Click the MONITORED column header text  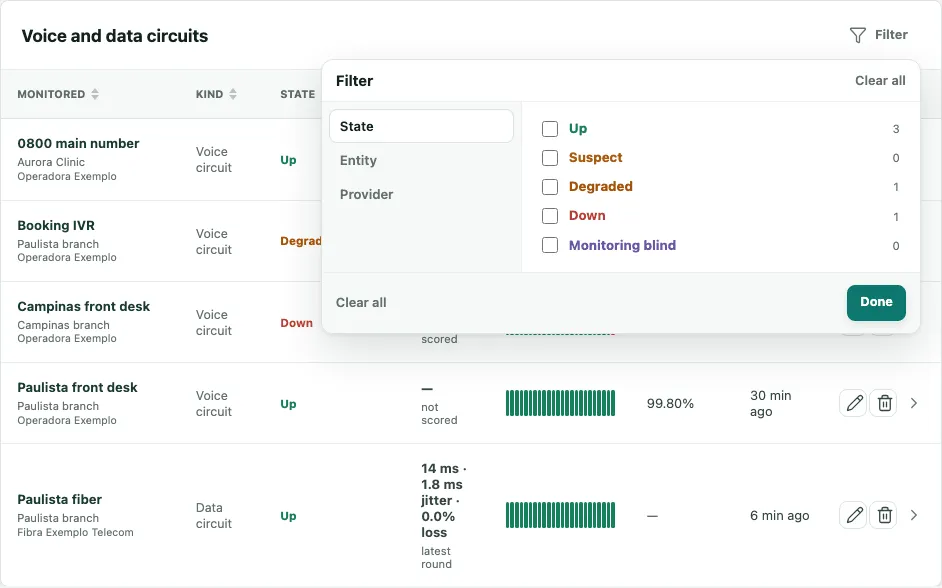click(x=51, y=94)
